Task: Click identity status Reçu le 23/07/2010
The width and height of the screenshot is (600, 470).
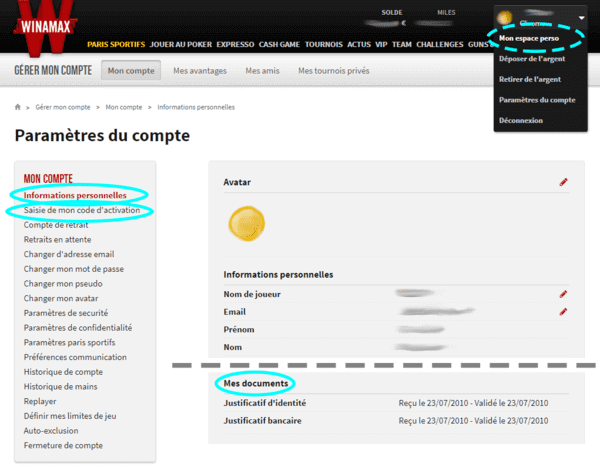Action: (x=434, y=403)
